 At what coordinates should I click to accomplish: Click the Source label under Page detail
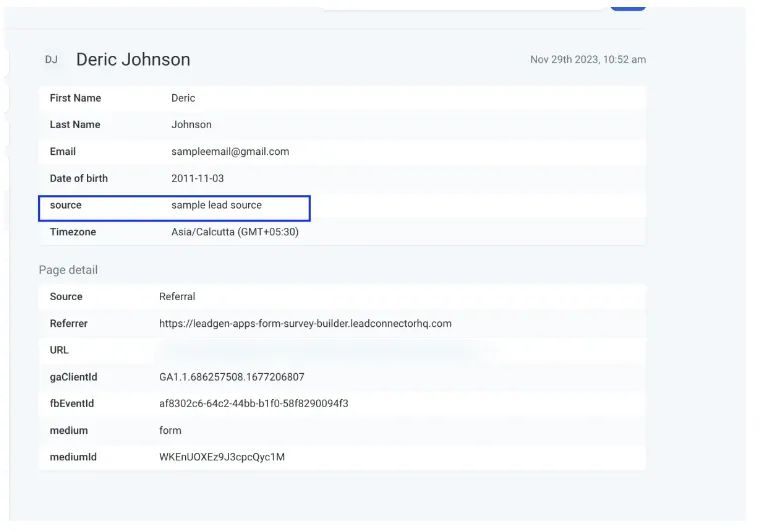pyautogui.click(x=66, y=297)
